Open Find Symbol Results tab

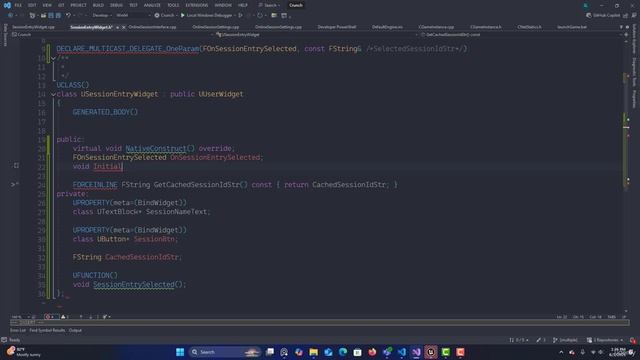47,330
